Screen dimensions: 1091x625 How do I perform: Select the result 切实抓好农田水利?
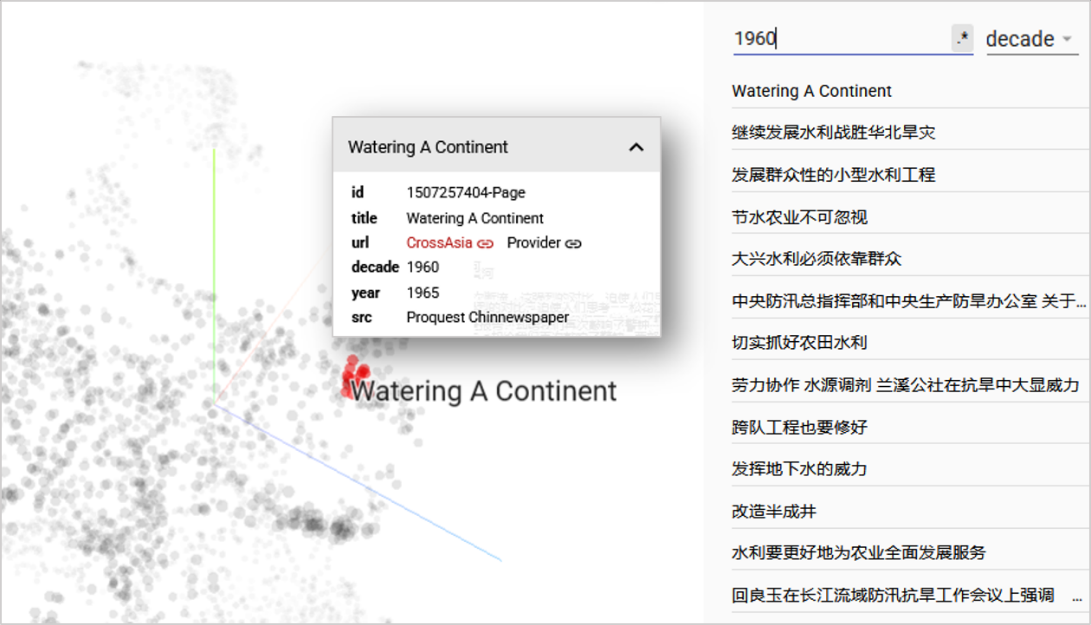point(799,343)
